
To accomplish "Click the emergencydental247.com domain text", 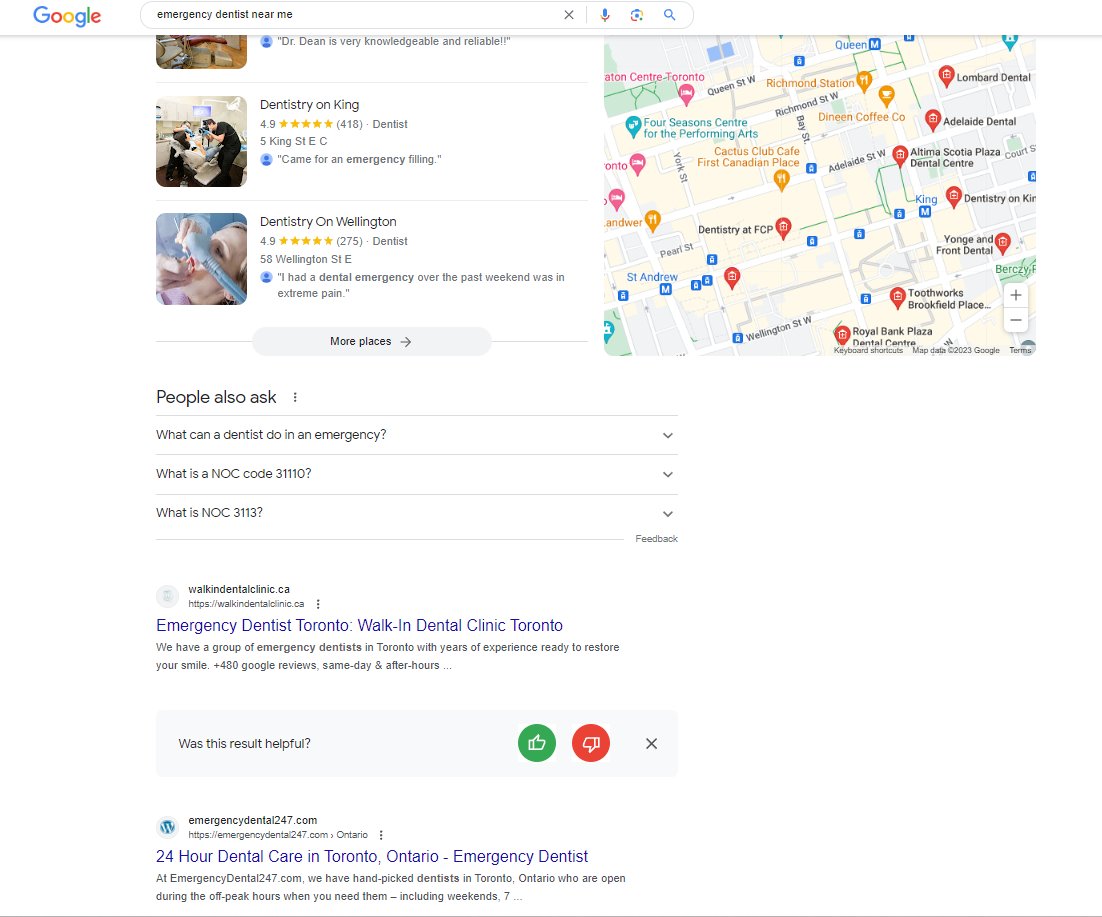I will (252, 820).
